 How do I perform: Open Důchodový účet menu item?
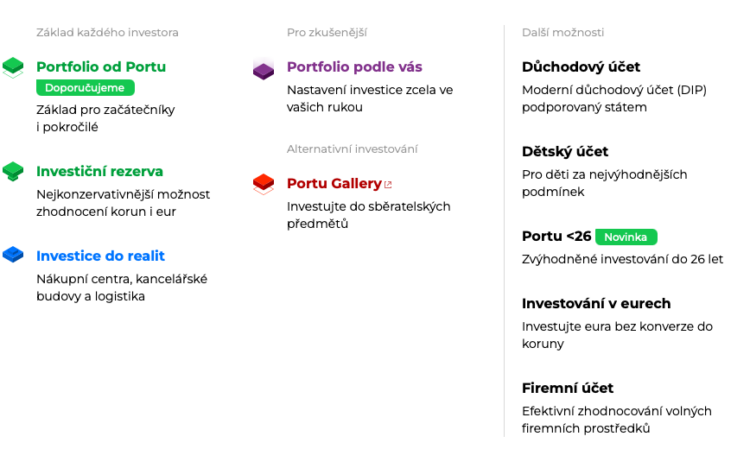click(x=581, y=67)
